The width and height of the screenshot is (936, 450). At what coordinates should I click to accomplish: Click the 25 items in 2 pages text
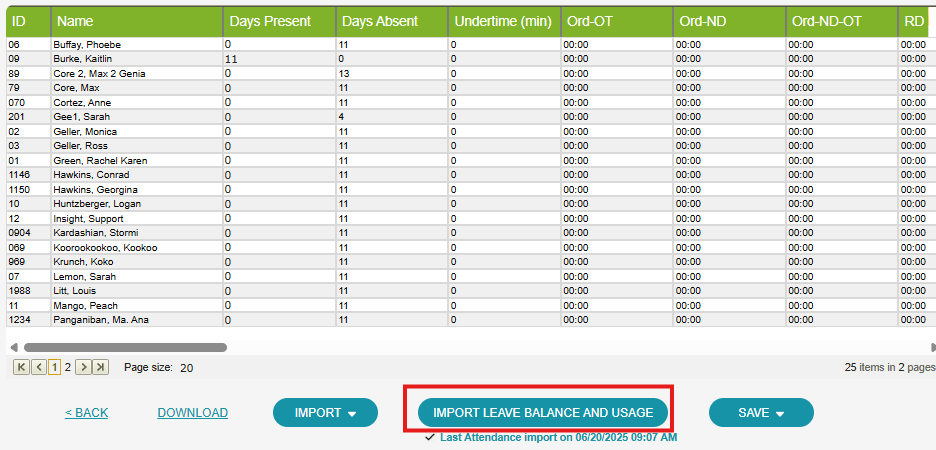point(890,367)
